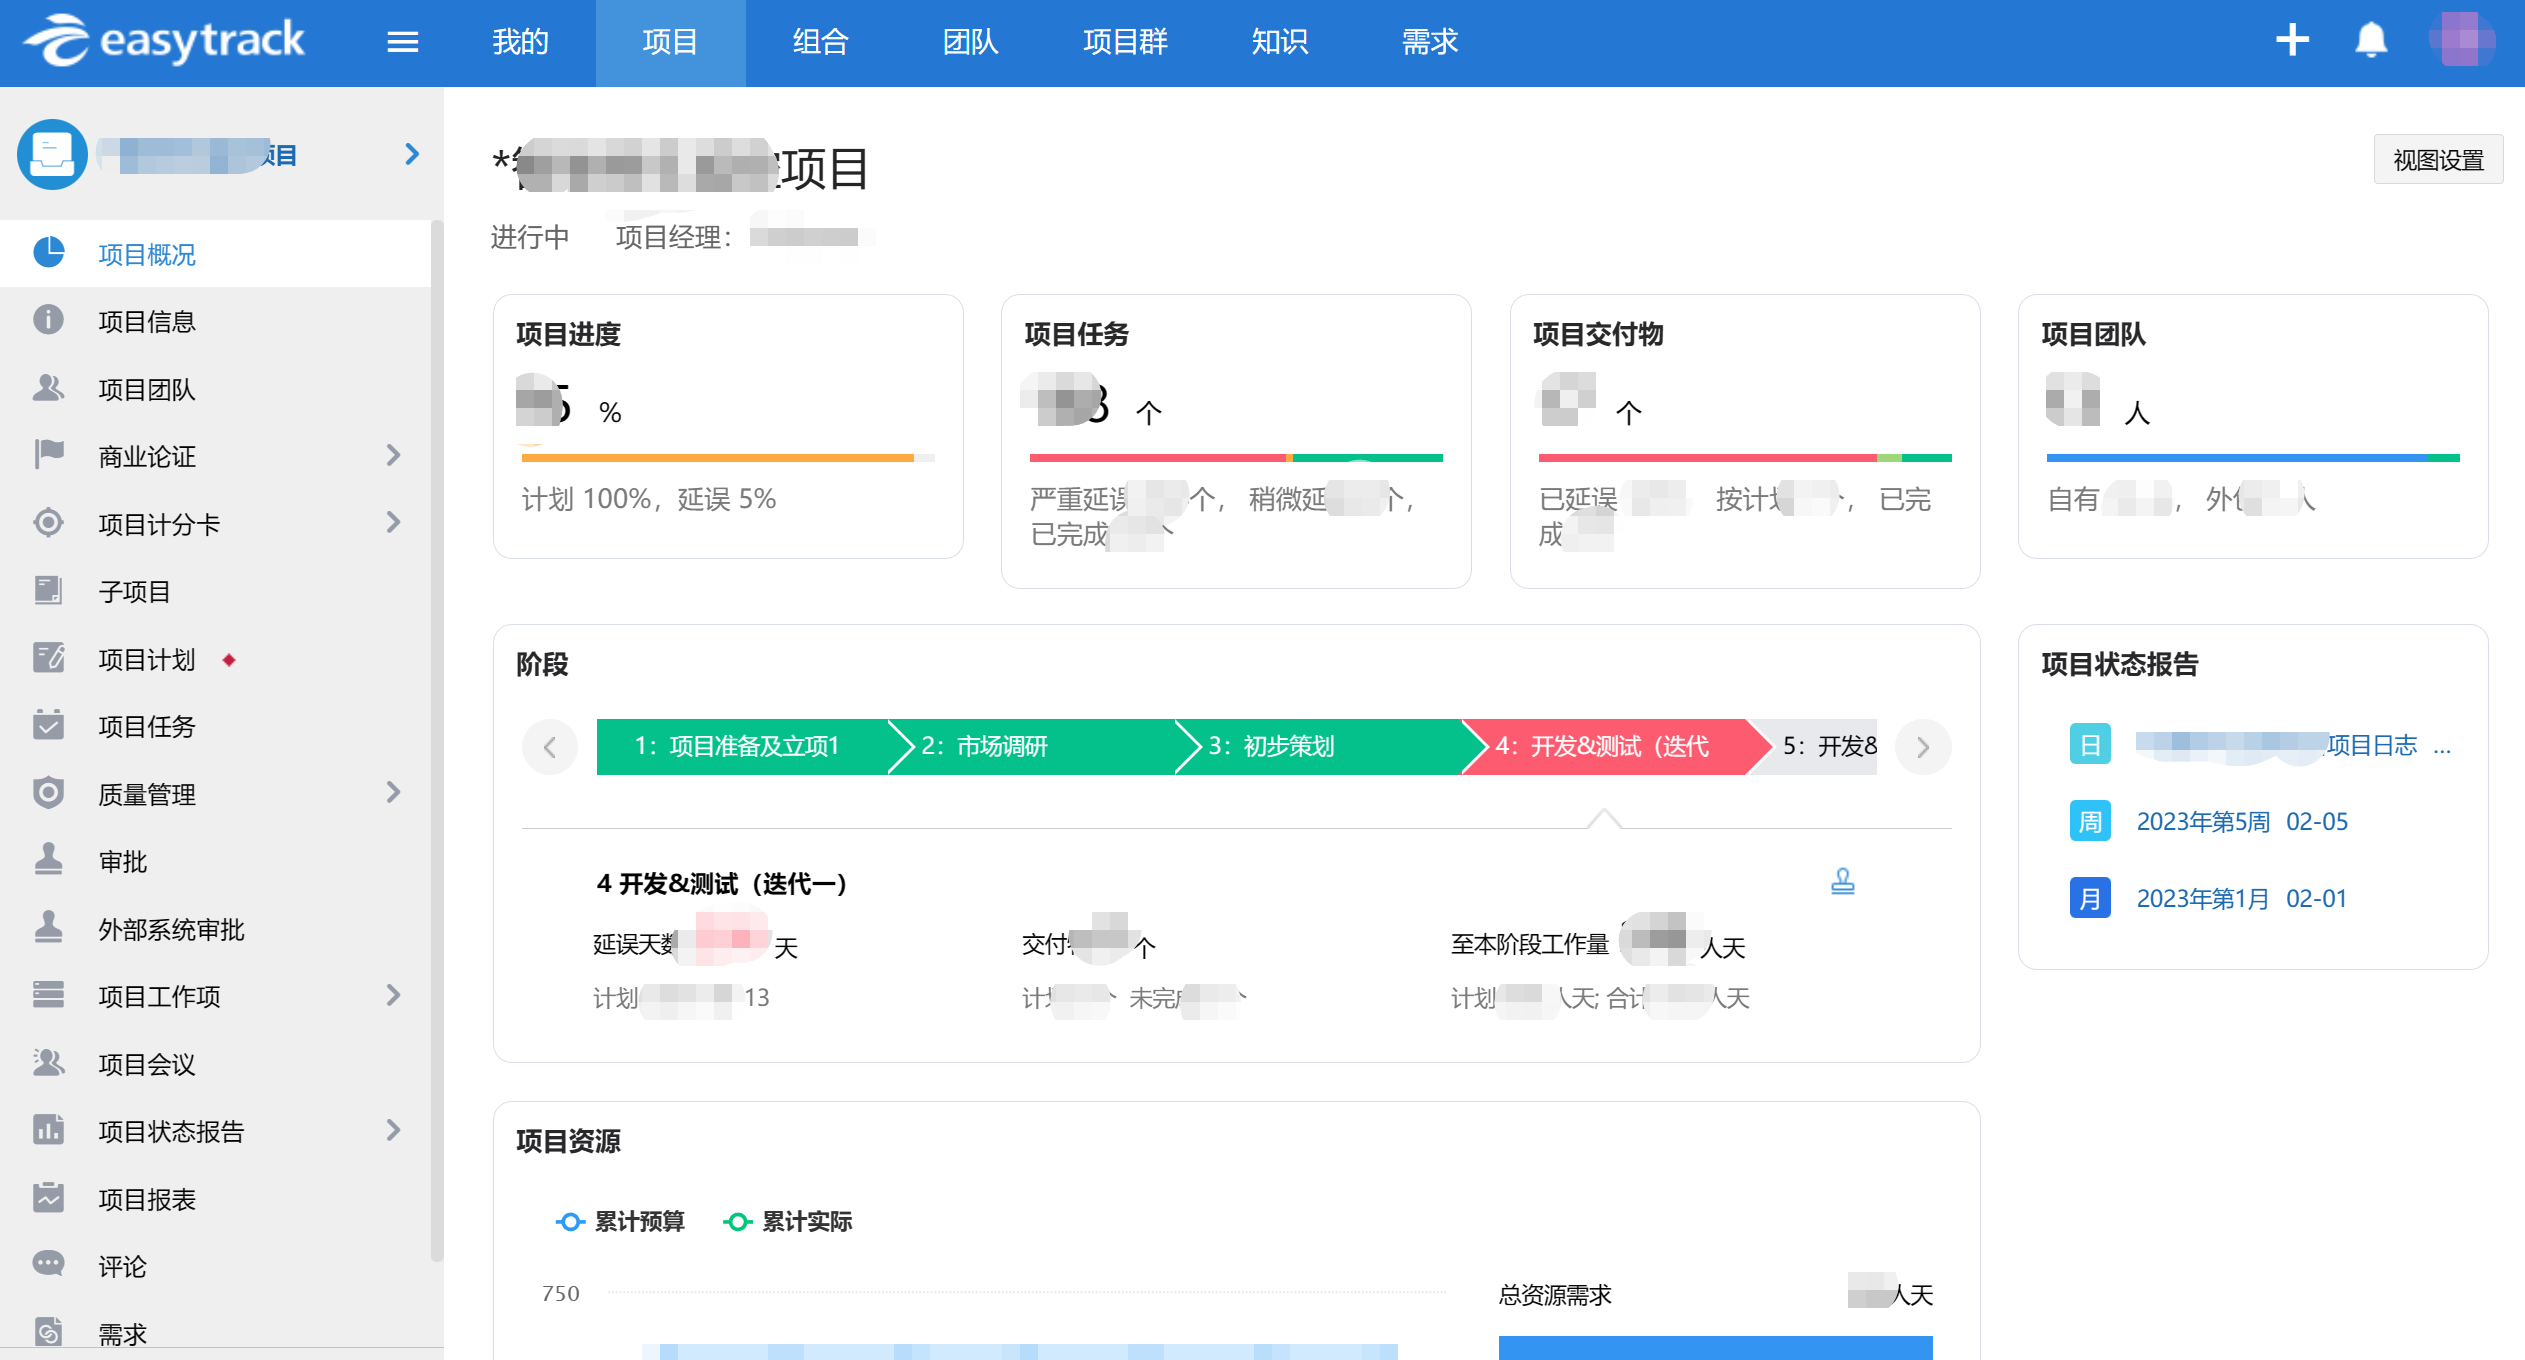Viewport: 2525px width, 1360px height.
Task: Switch to the 组合 top navigation tab
Action: (820, 42)
